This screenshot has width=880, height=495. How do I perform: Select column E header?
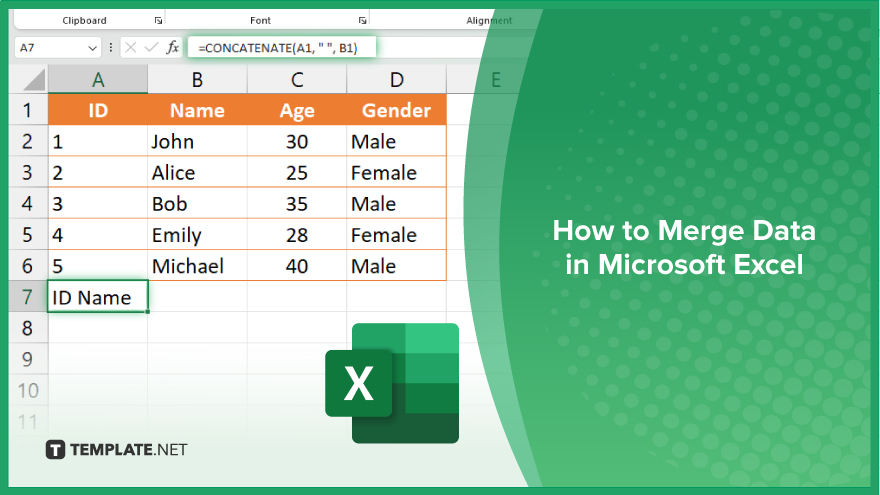[x=496, y=79]
